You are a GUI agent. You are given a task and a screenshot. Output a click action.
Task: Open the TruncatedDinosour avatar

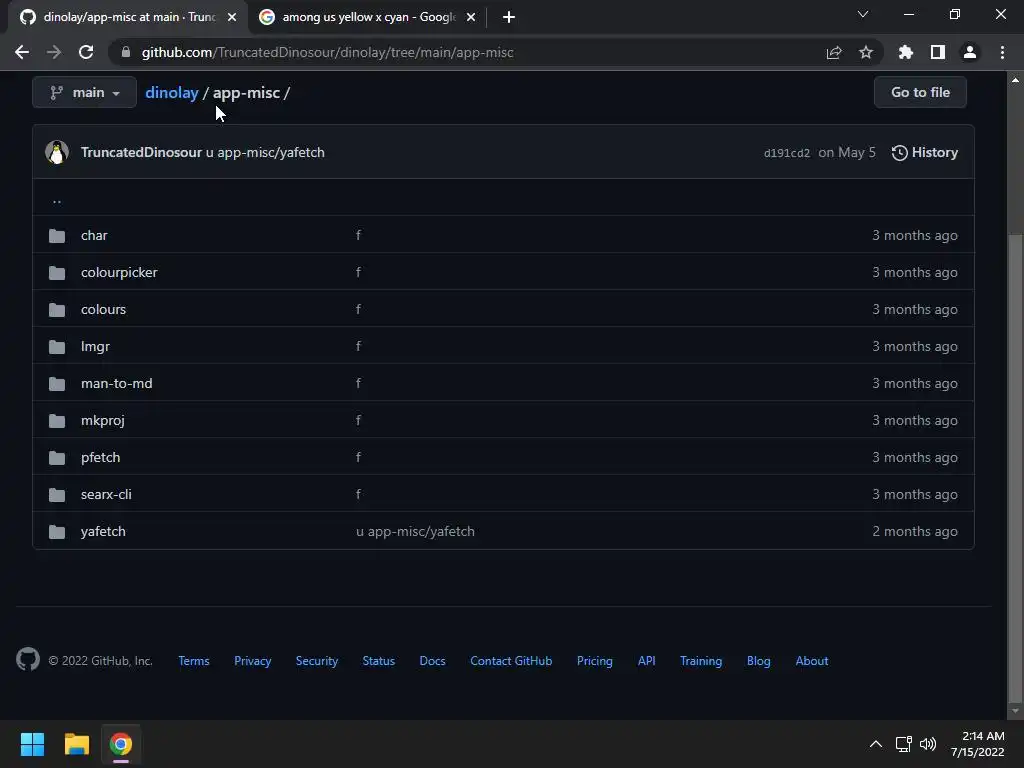tap(57, 152)
